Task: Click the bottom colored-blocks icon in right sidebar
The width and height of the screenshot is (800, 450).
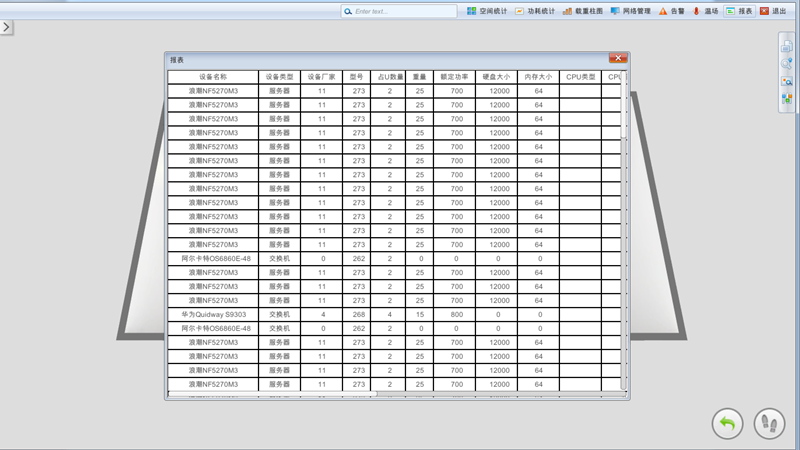Action: click(x=787, y=99)
